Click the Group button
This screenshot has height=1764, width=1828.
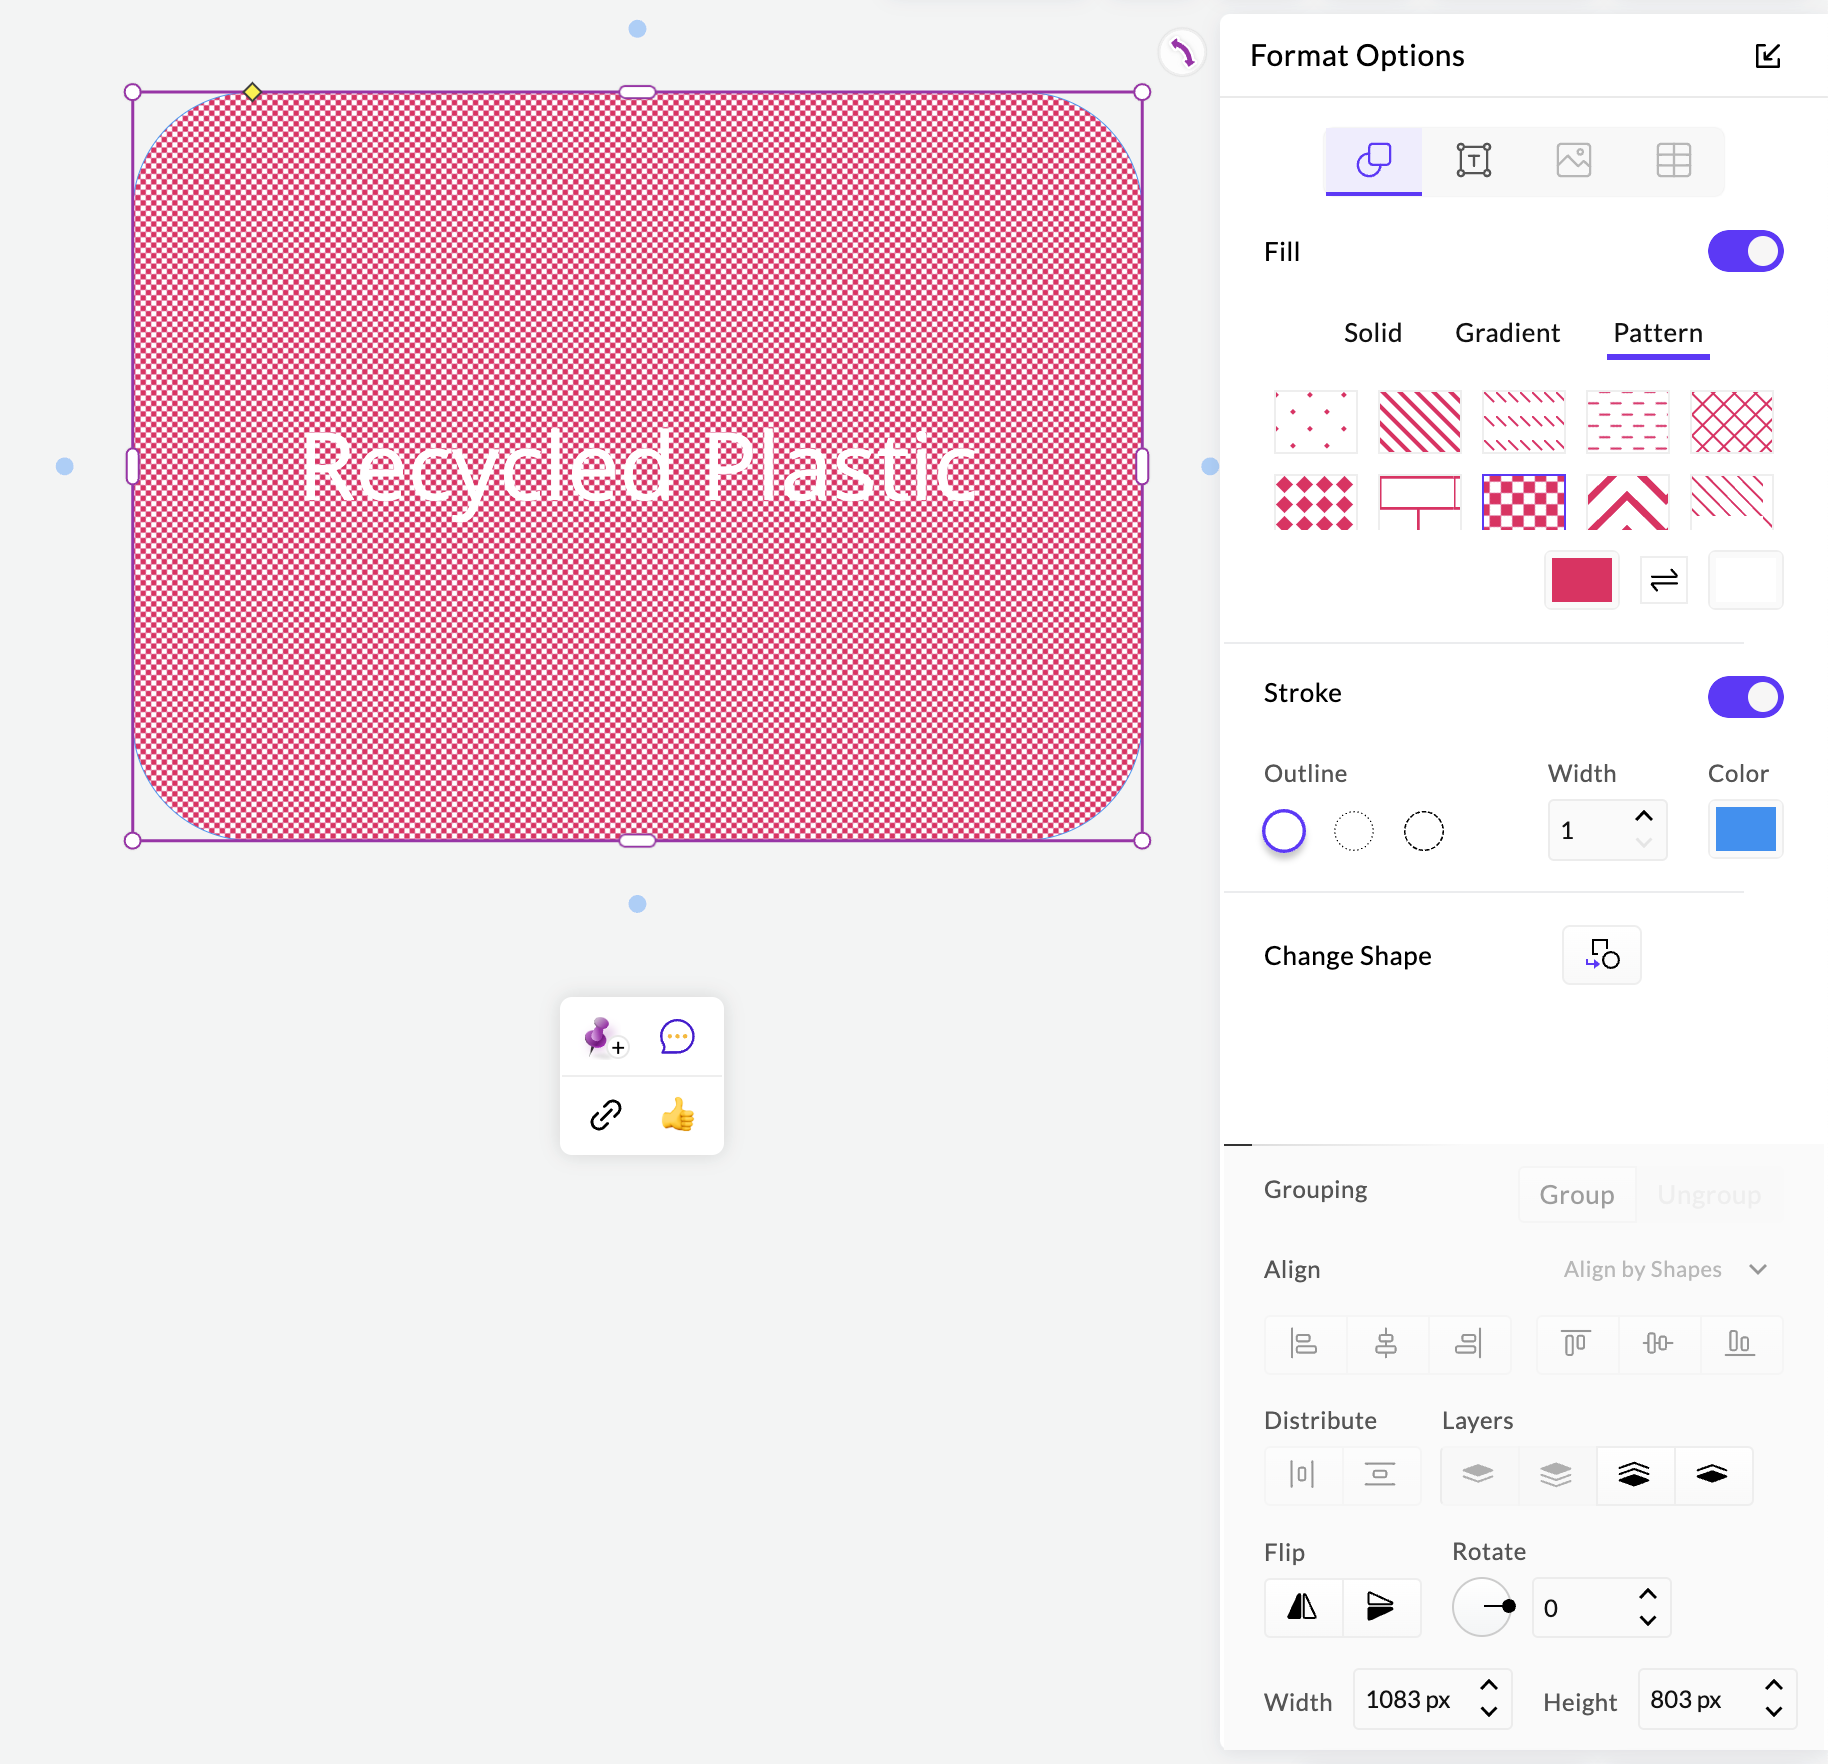(1577, 1195)
